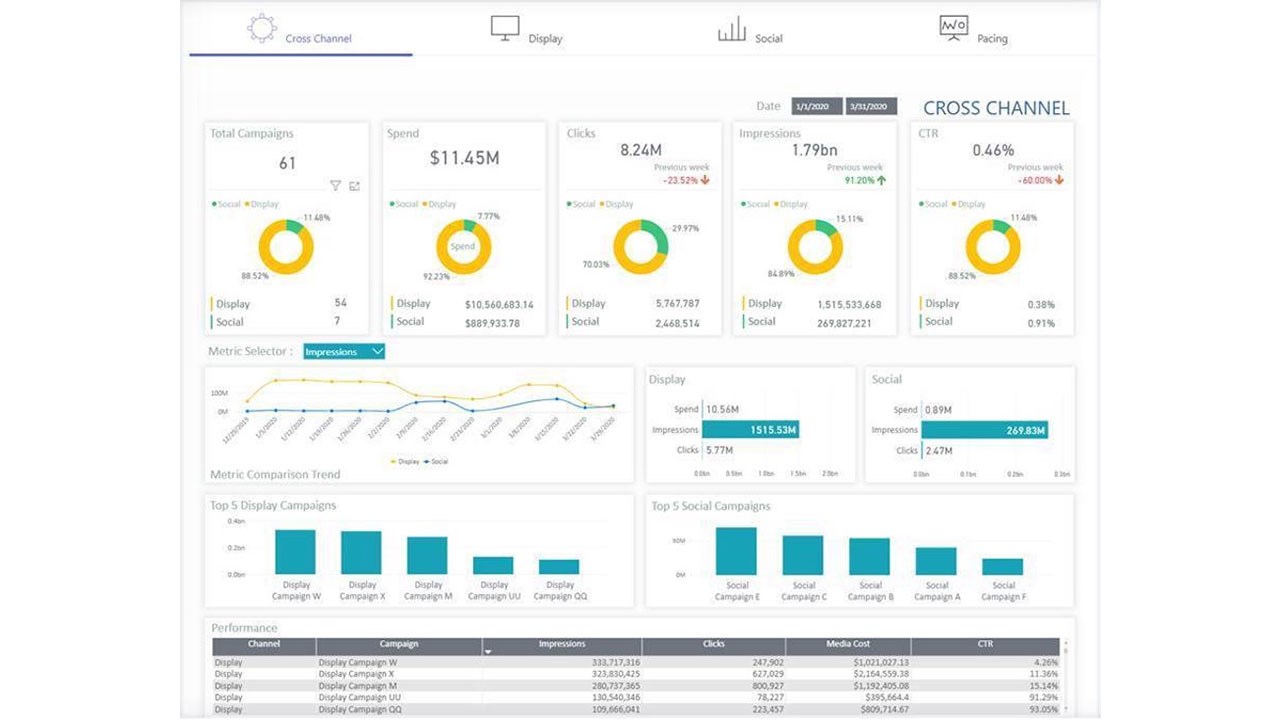Click the Cross Channel gear icon

pos(262,28)
